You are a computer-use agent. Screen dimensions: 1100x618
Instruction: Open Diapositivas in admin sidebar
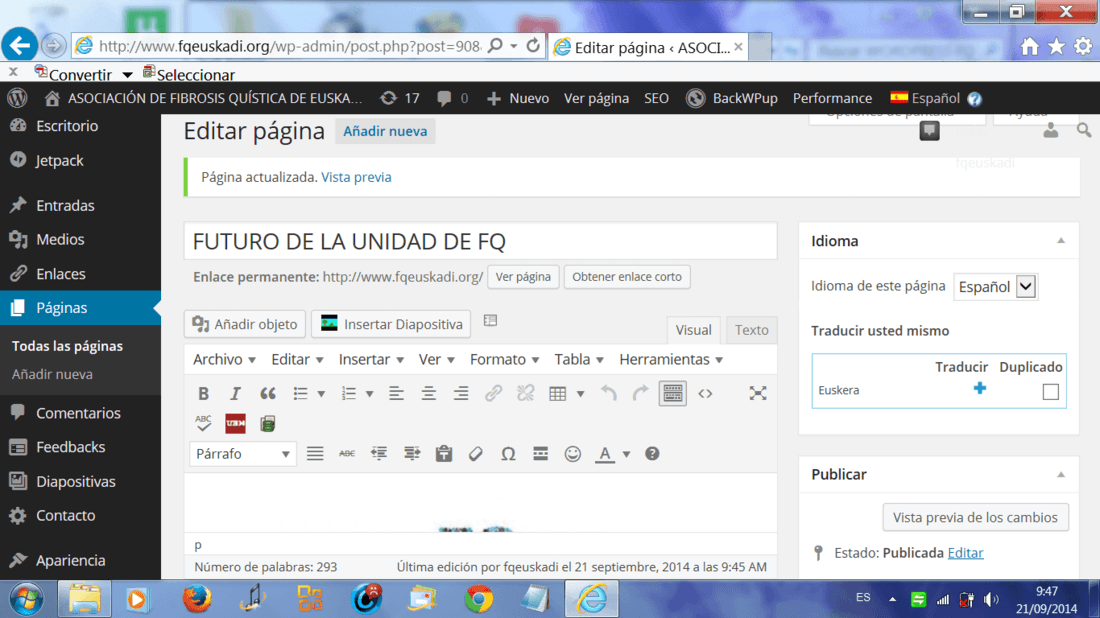76,482
